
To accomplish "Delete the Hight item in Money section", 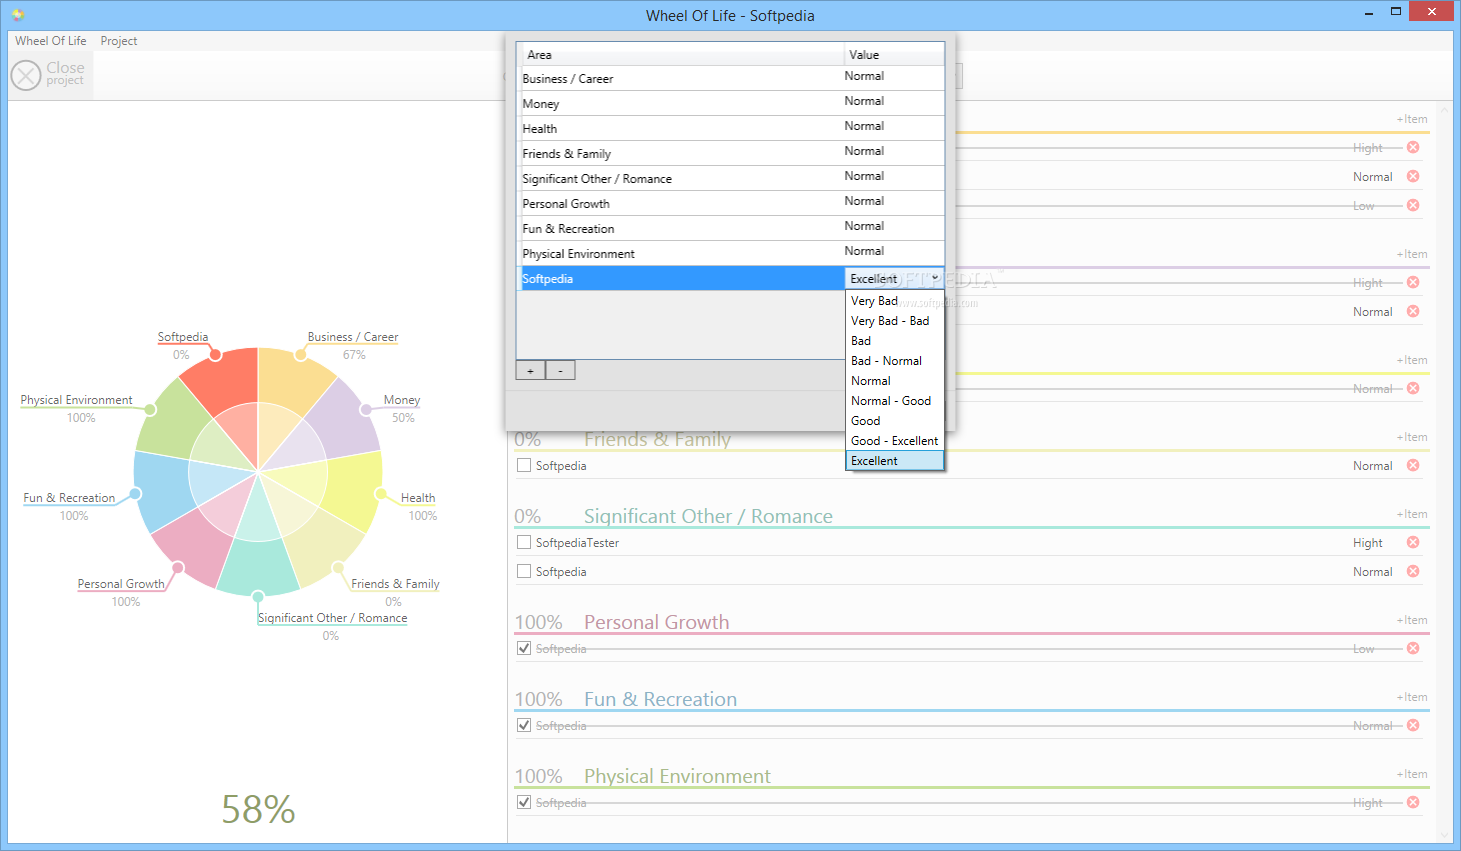I will [x=1413, y=282].
